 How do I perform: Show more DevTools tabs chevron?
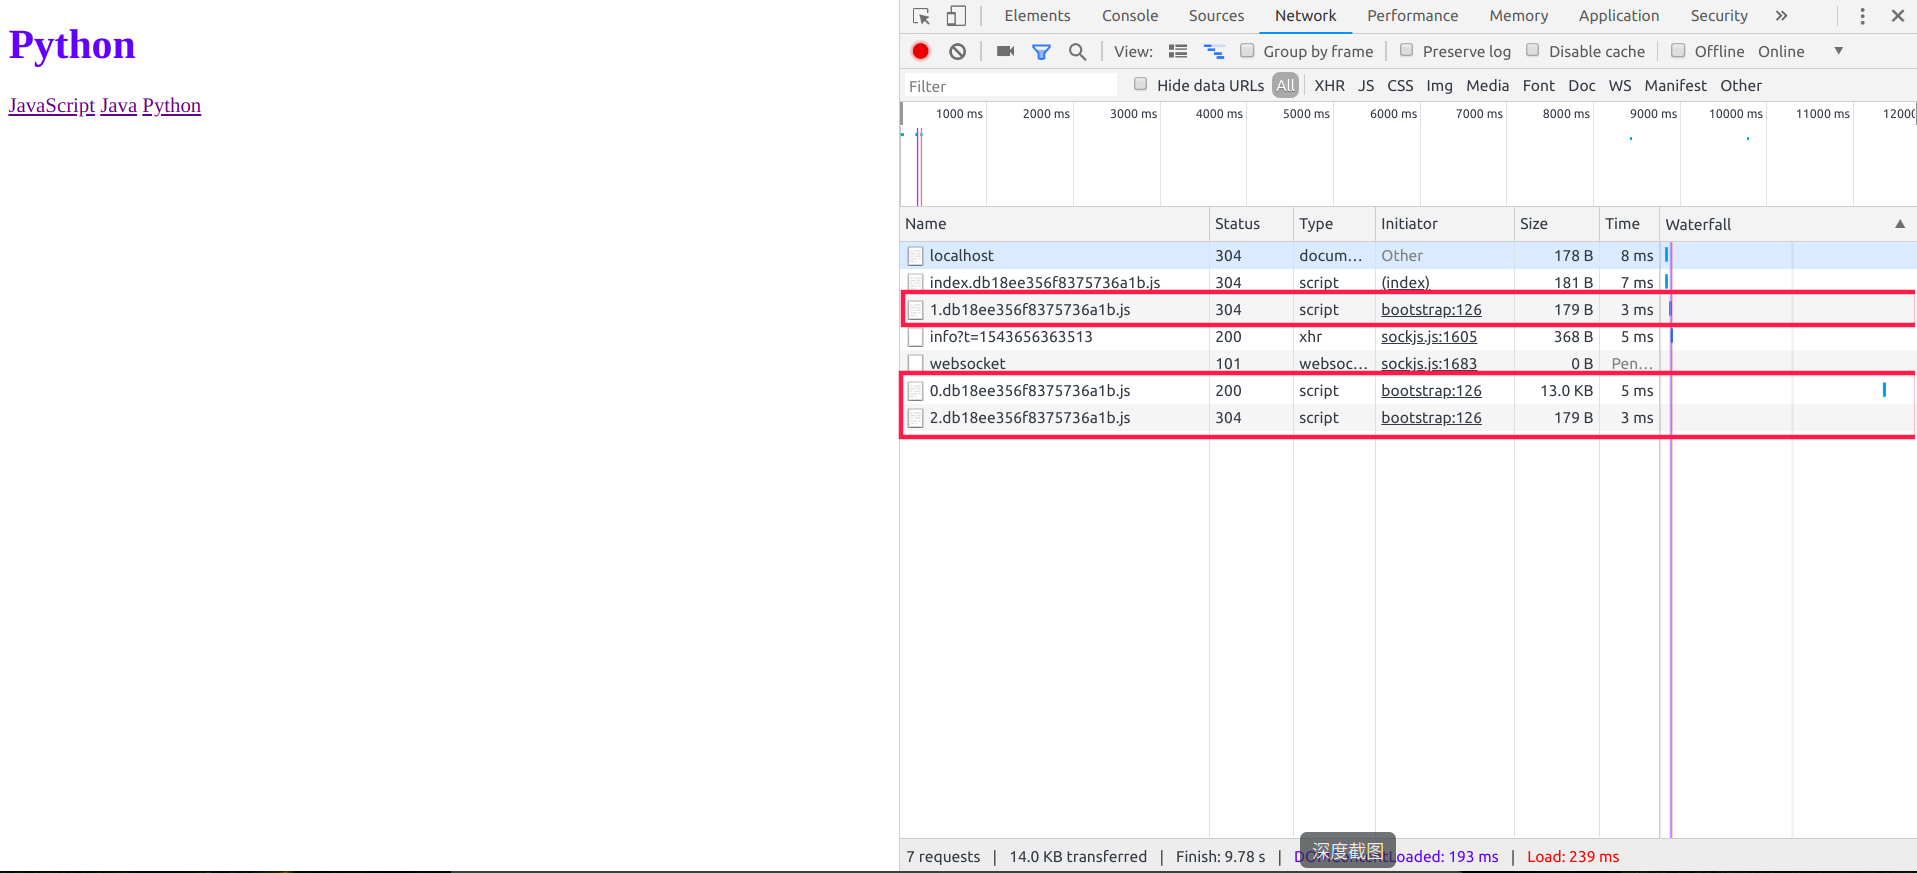1781,16
